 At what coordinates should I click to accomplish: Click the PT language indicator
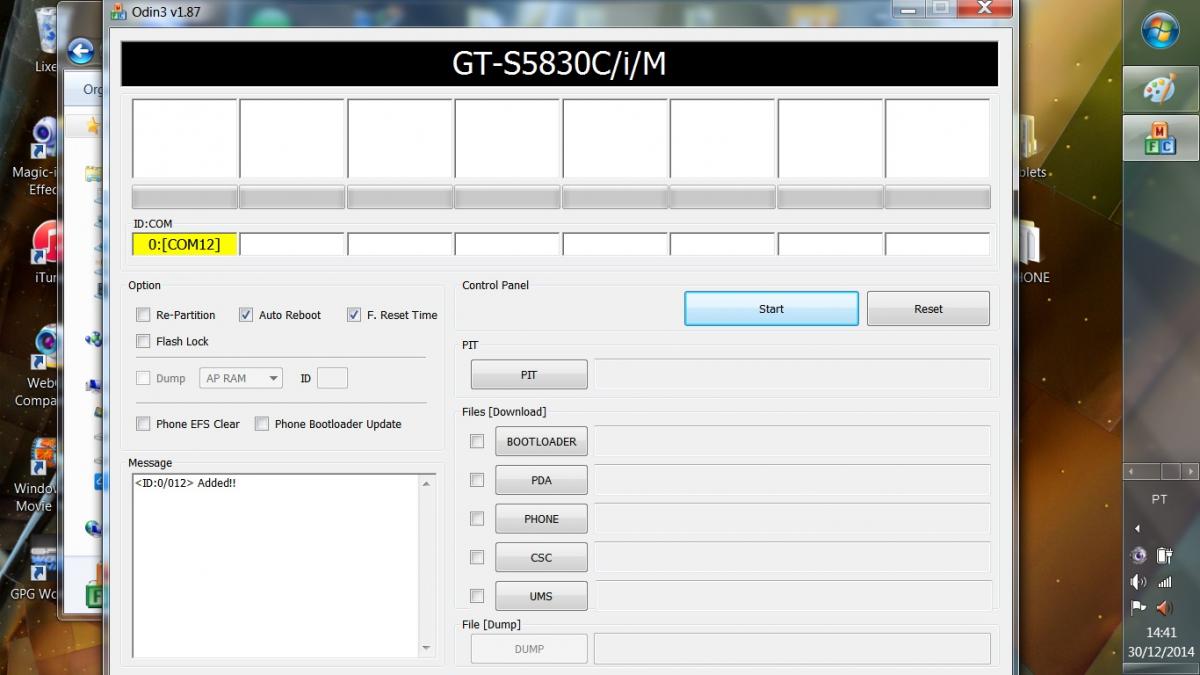pyautogui.click(x=1159, y=499)
